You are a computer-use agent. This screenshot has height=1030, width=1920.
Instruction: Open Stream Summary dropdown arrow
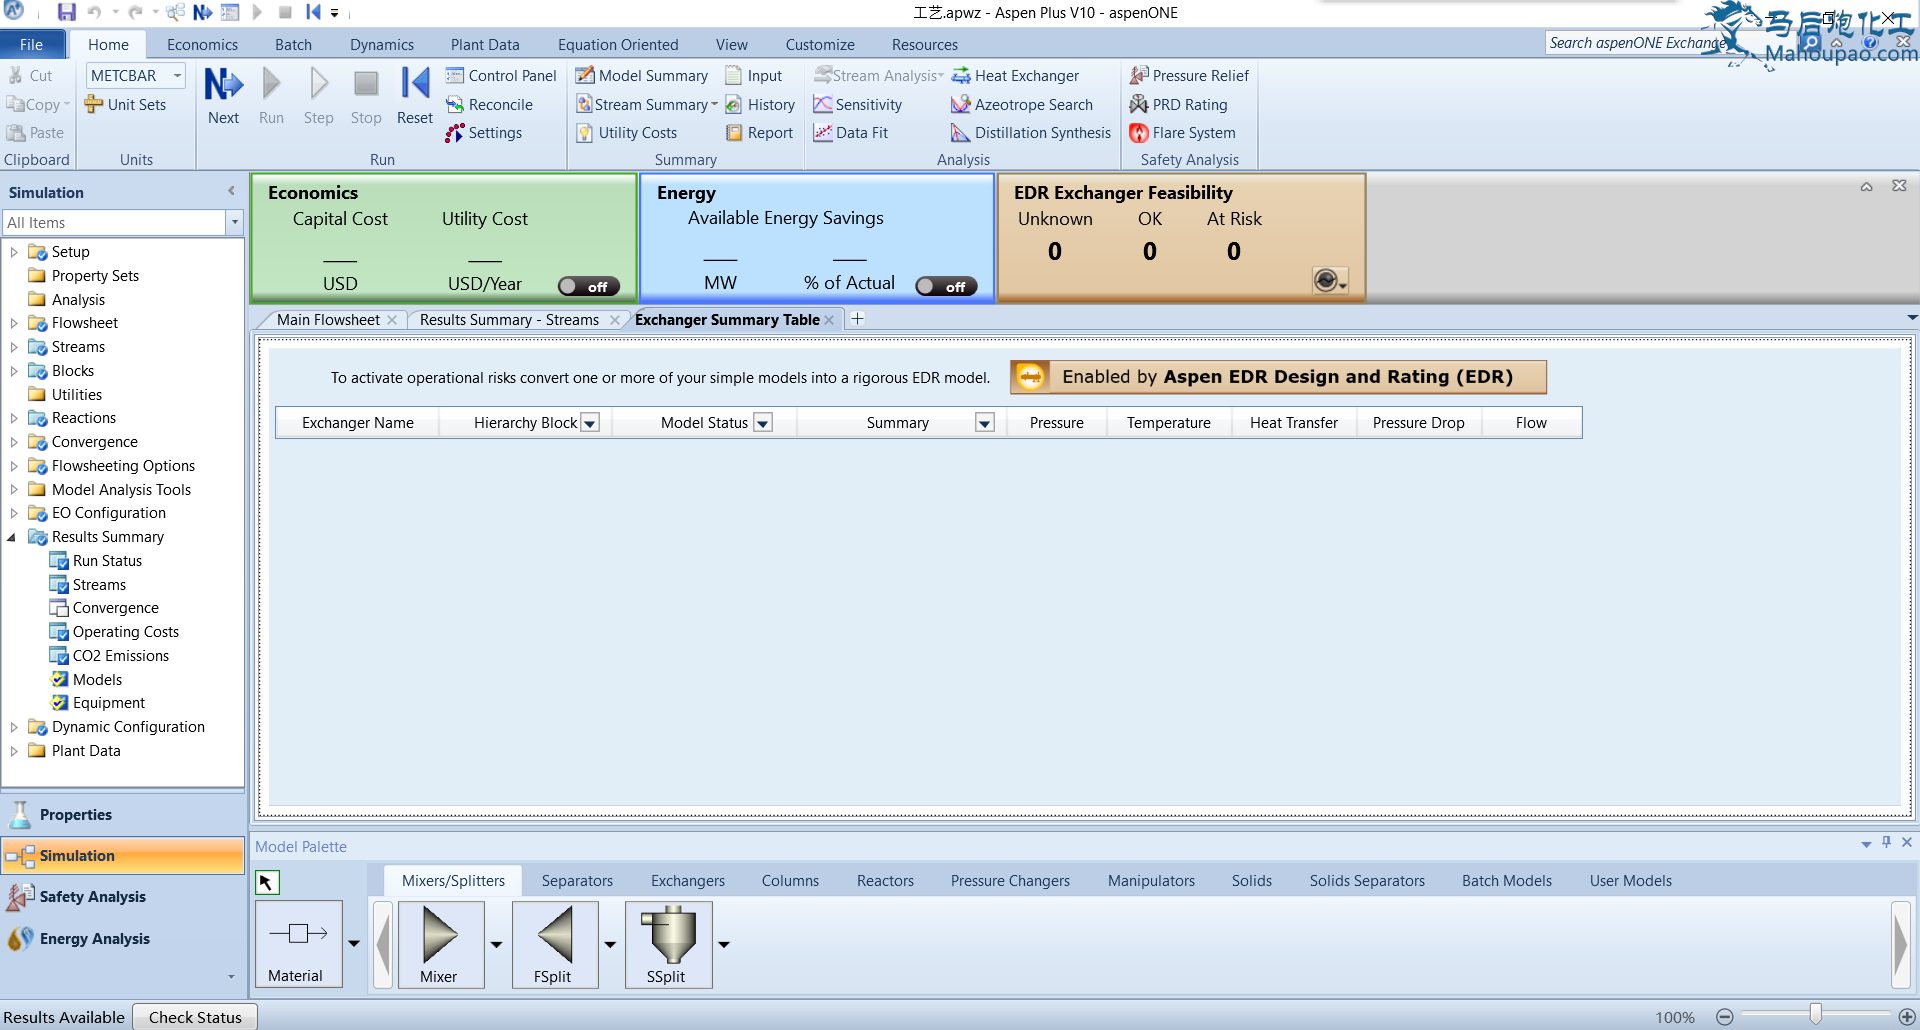pos(714,105)
